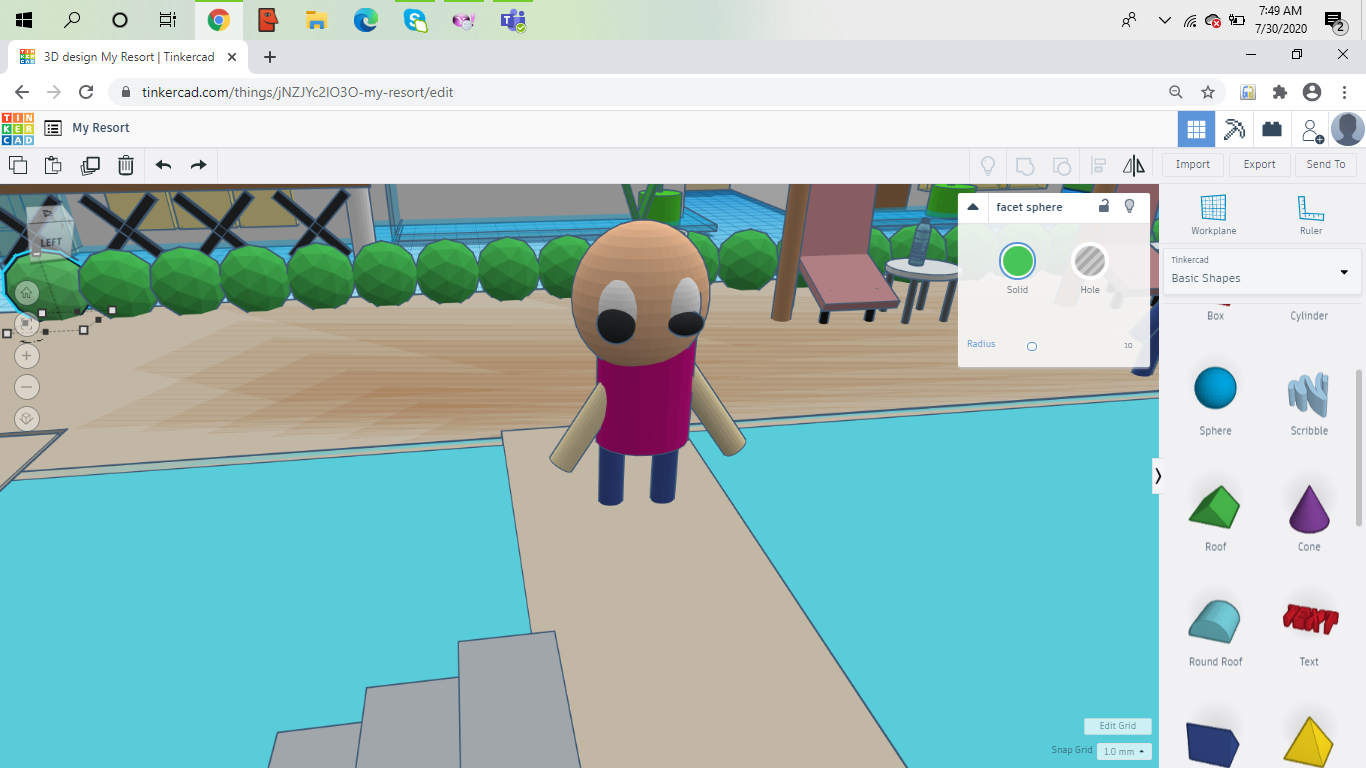Image resolution: width=1366 pixels, height=768 pixels.
Task: Reset to Home view
Action: pos(27,293)
